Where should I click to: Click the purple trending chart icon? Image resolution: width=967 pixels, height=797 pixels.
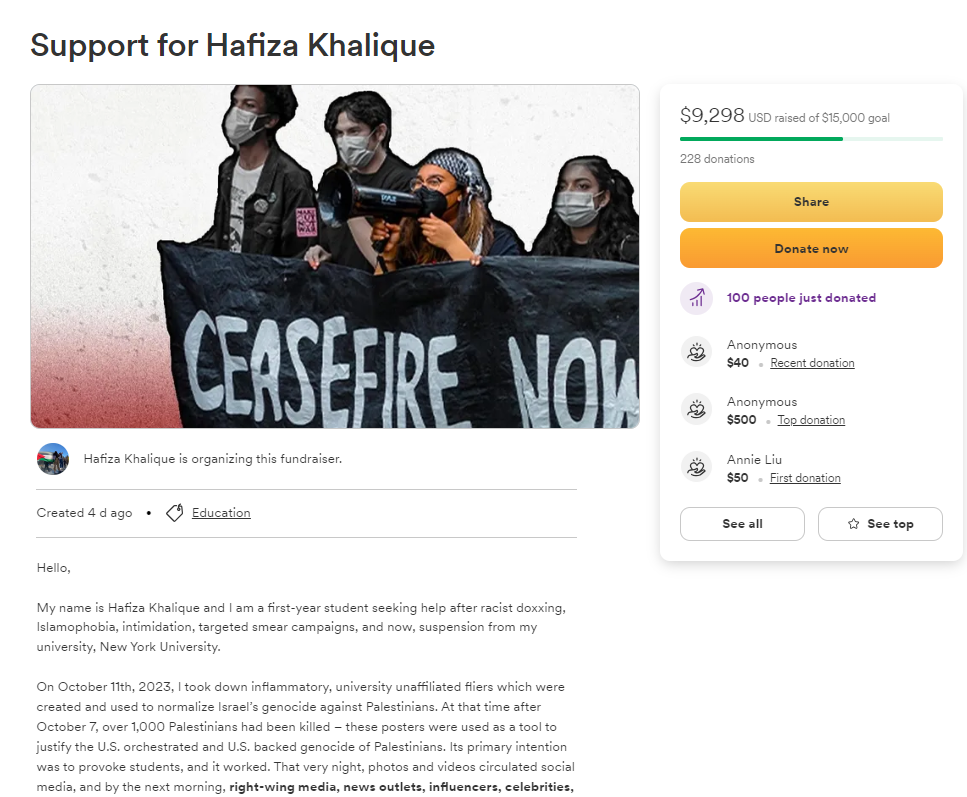pos(697,298)
